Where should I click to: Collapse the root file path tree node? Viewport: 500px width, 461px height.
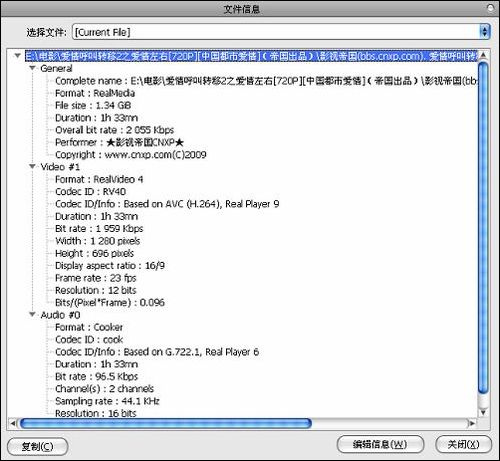coord(18,56)
